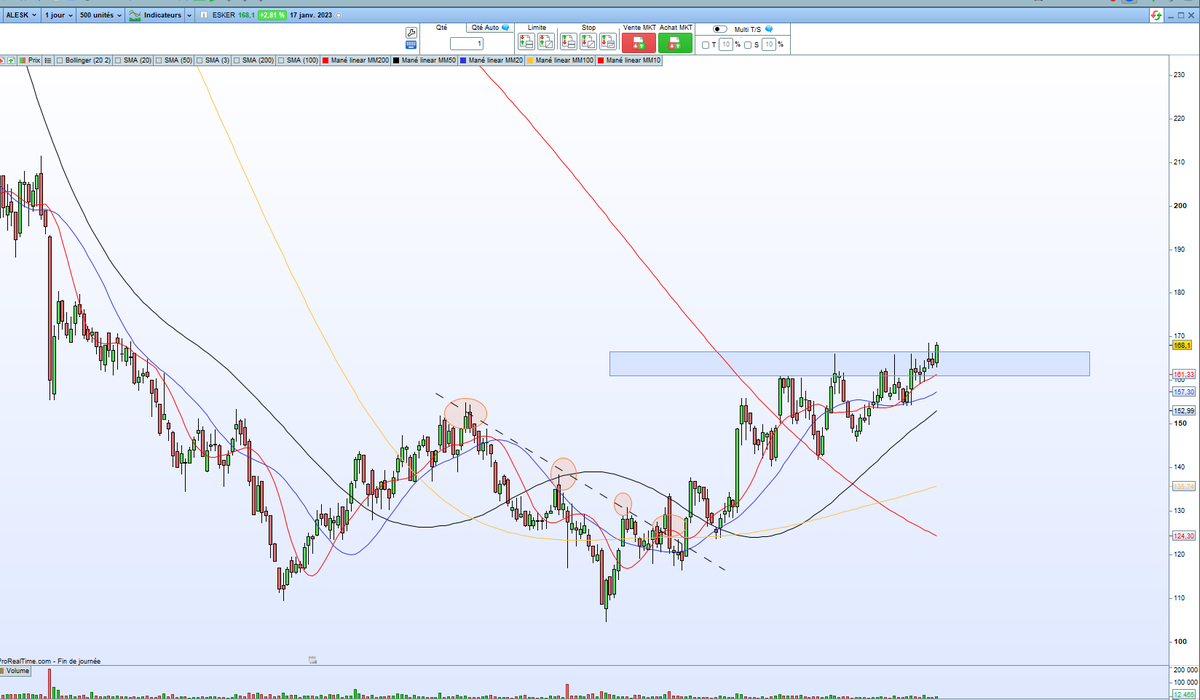Click the first Limite order icon
Screen dimensions: 1200x700
[526, 42]
